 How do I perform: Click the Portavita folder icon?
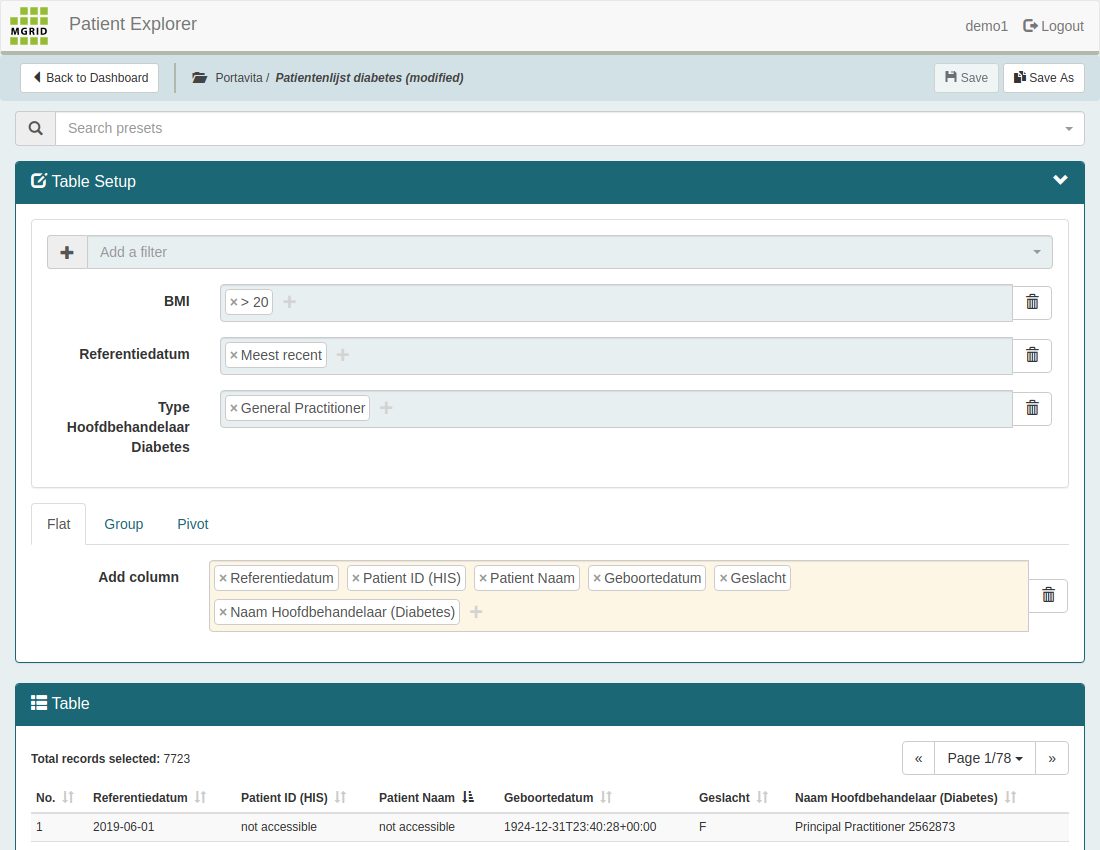pyautogui.click(x=199, y=78)
